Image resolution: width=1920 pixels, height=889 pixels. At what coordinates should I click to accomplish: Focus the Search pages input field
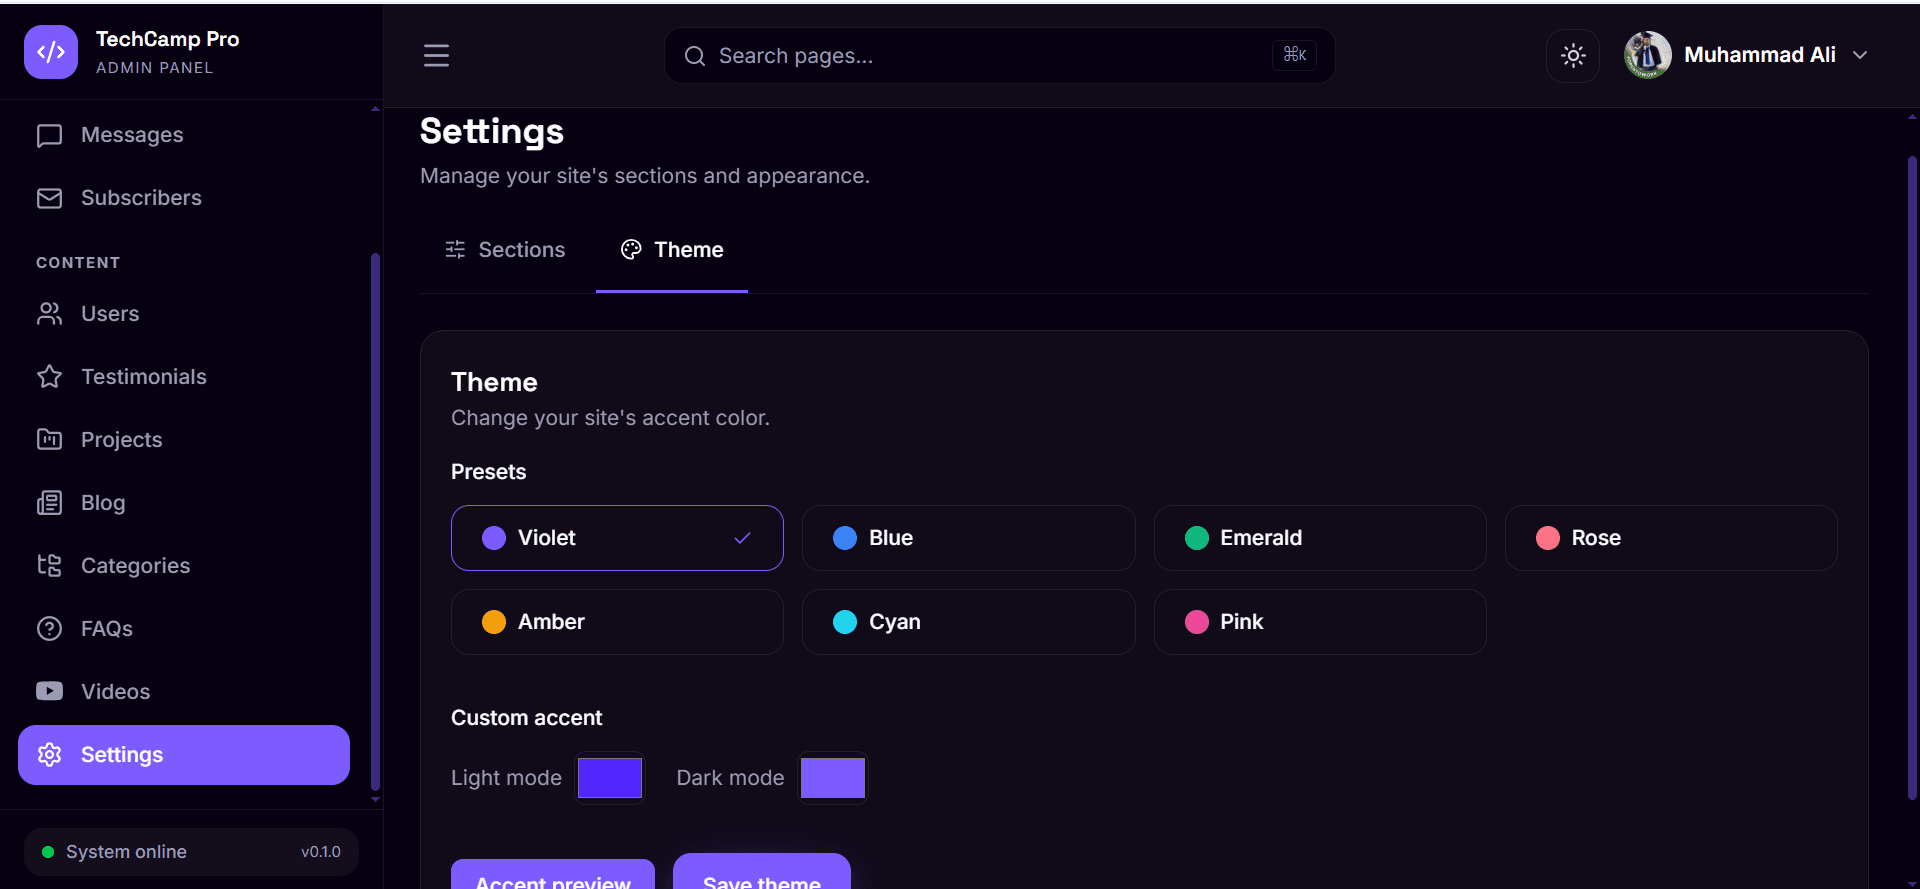[x=1000, y=56]
